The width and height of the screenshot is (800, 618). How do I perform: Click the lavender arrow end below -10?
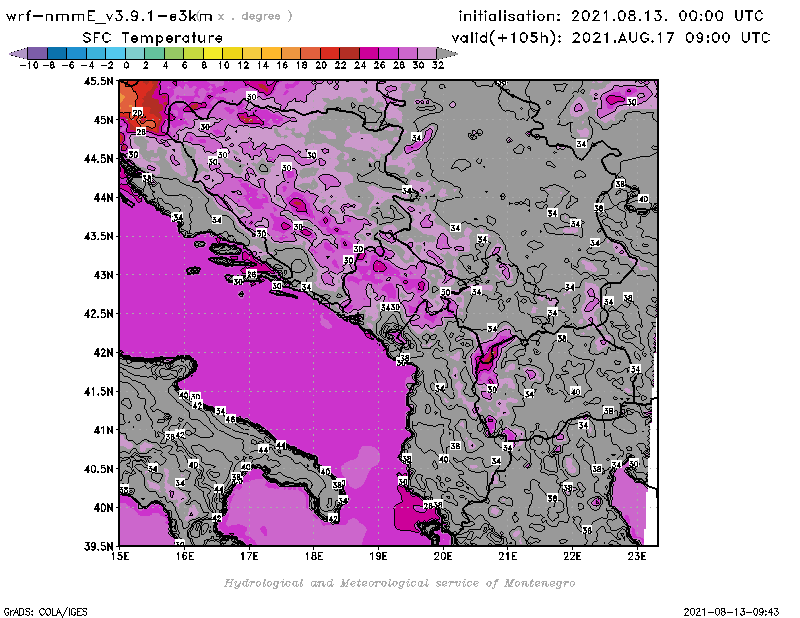[x=19, y=53]
